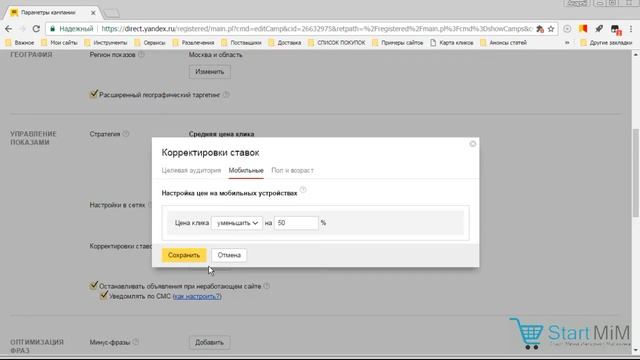Open Мои сайты bookmarks folder
This screenshot has width=640, height=360.
click(x=59, y=42)
